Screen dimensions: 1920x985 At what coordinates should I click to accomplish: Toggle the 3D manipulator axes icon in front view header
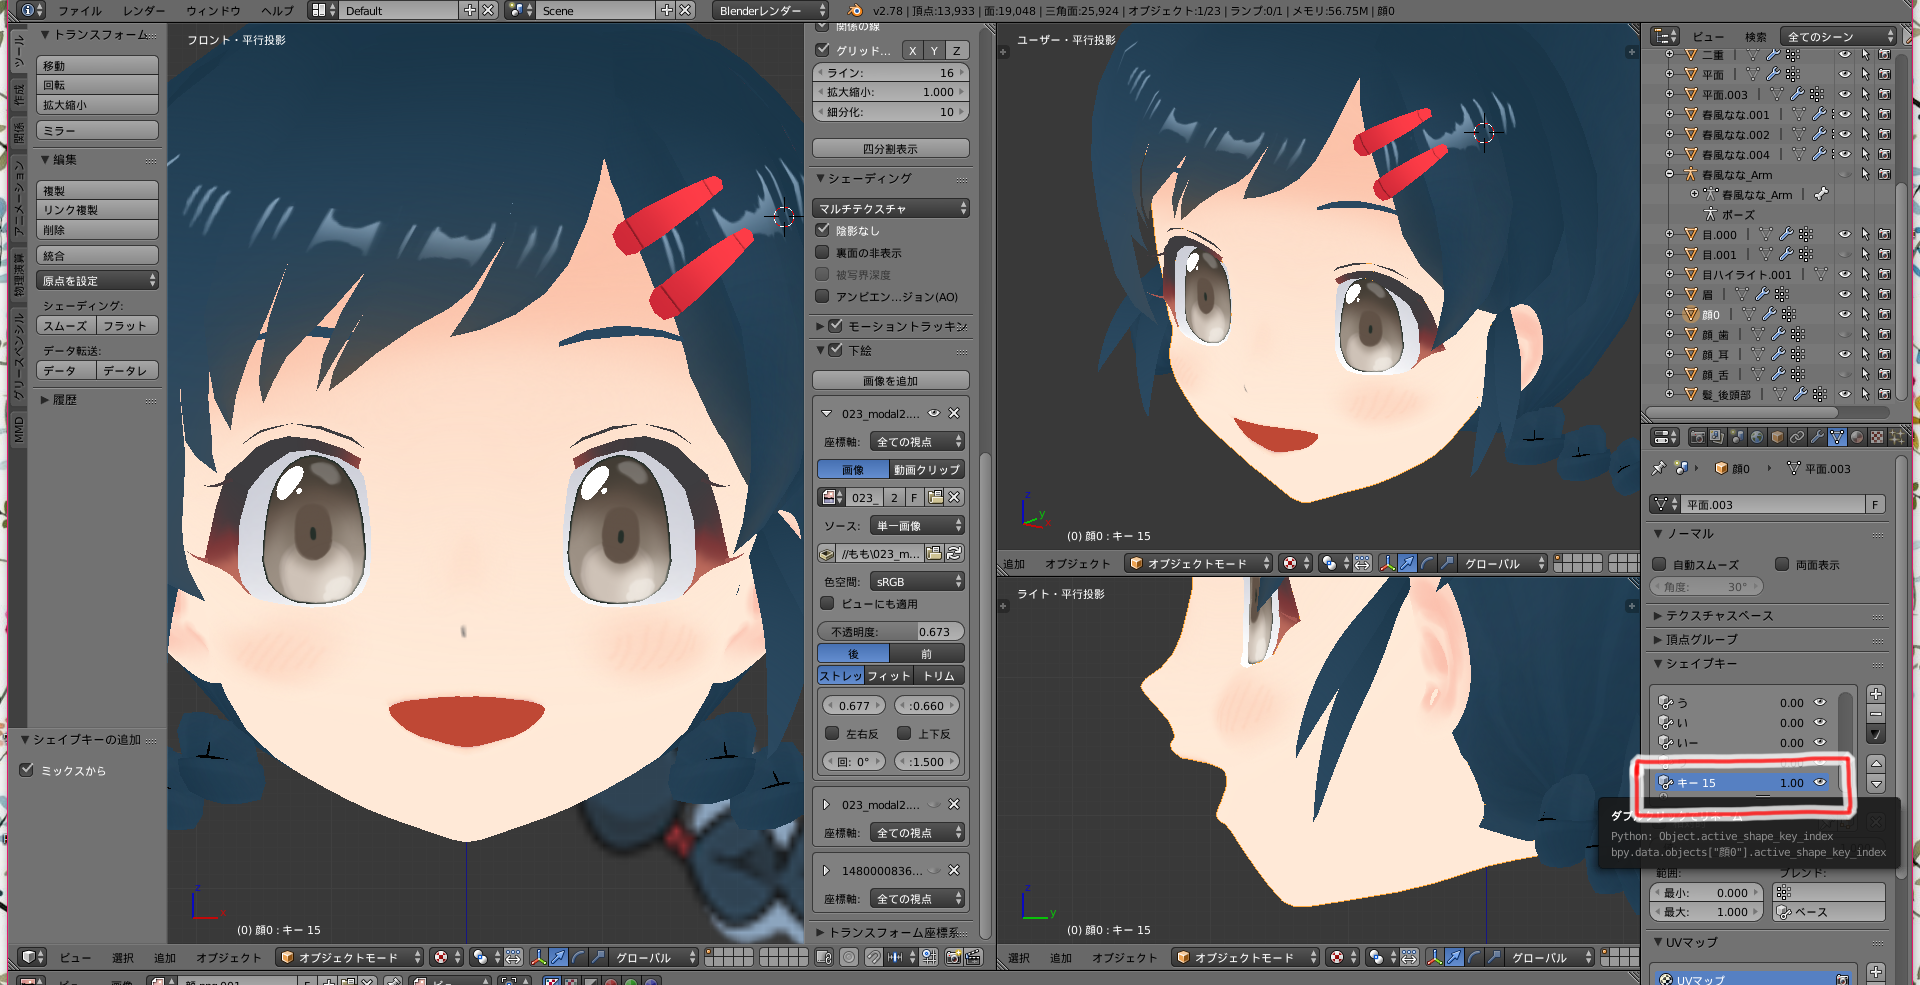pos(538,957)
